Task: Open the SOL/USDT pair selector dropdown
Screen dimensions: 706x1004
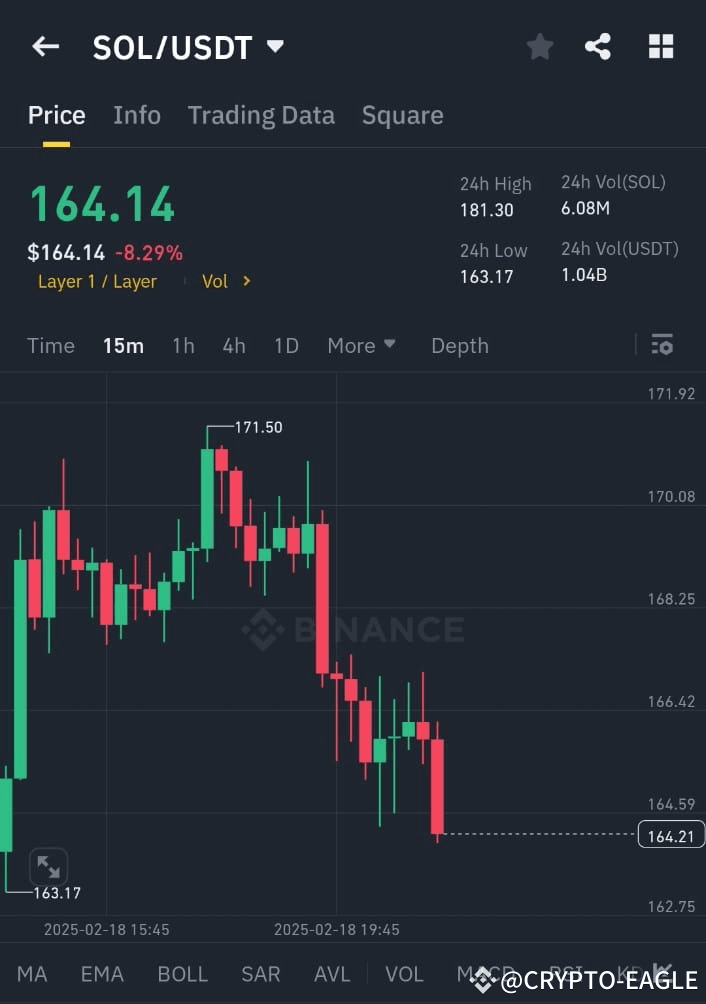Action: (190, 46)
